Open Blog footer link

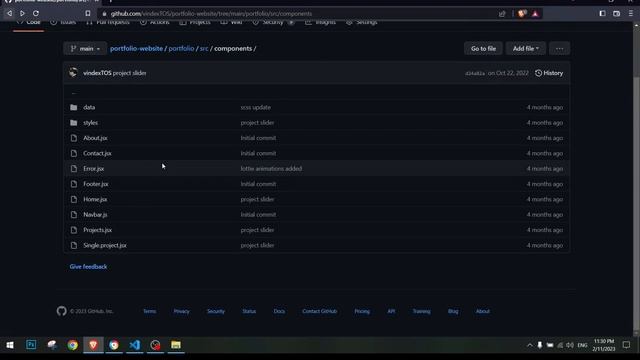pos(453,311)
